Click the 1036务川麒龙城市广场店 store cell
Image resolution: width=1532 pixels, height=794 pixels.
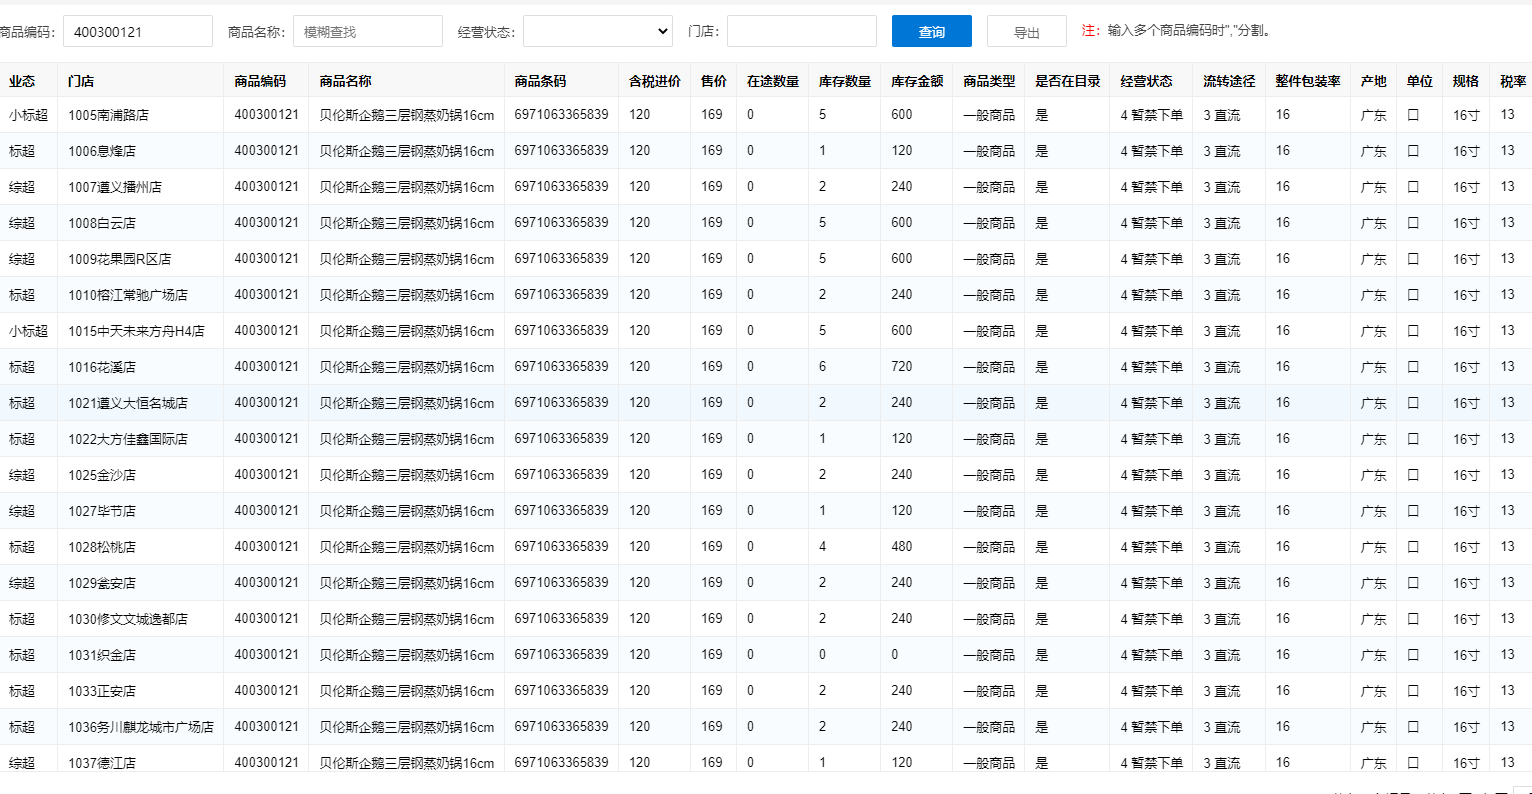[141, 727]
